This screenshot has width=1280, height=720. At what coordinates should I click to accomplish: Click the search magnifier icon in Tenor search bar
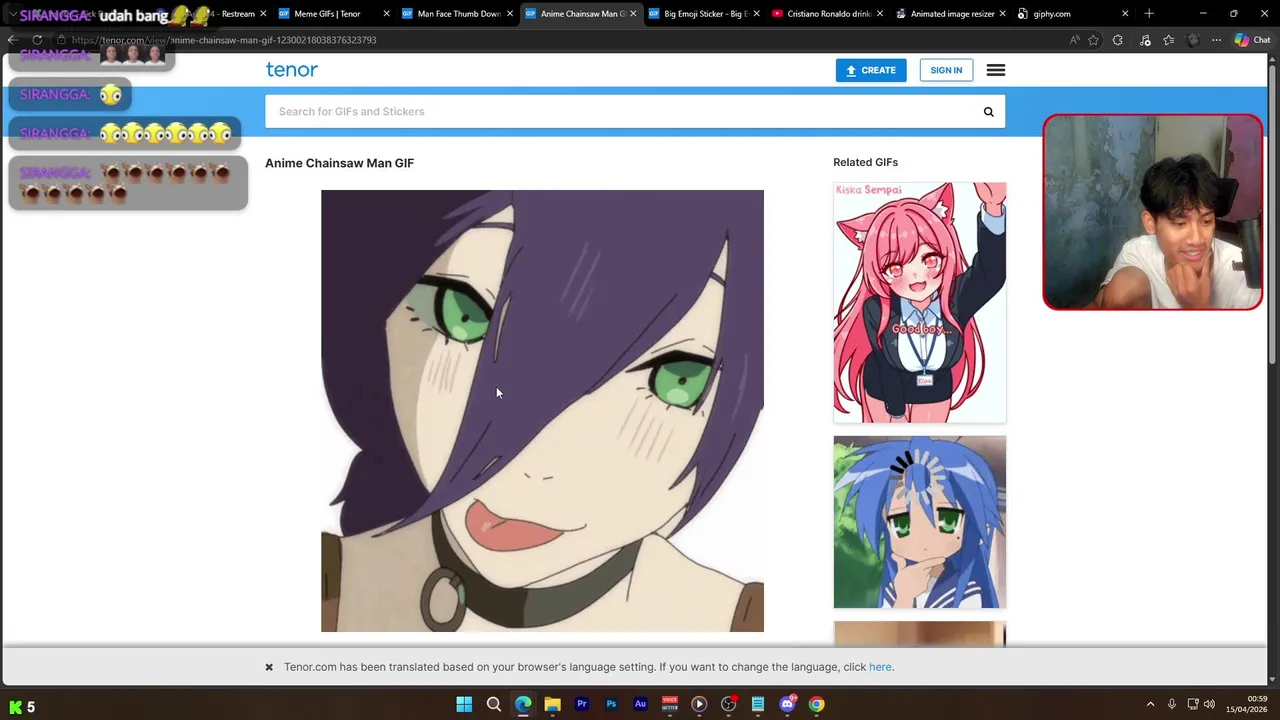click(x=988, y=111)
